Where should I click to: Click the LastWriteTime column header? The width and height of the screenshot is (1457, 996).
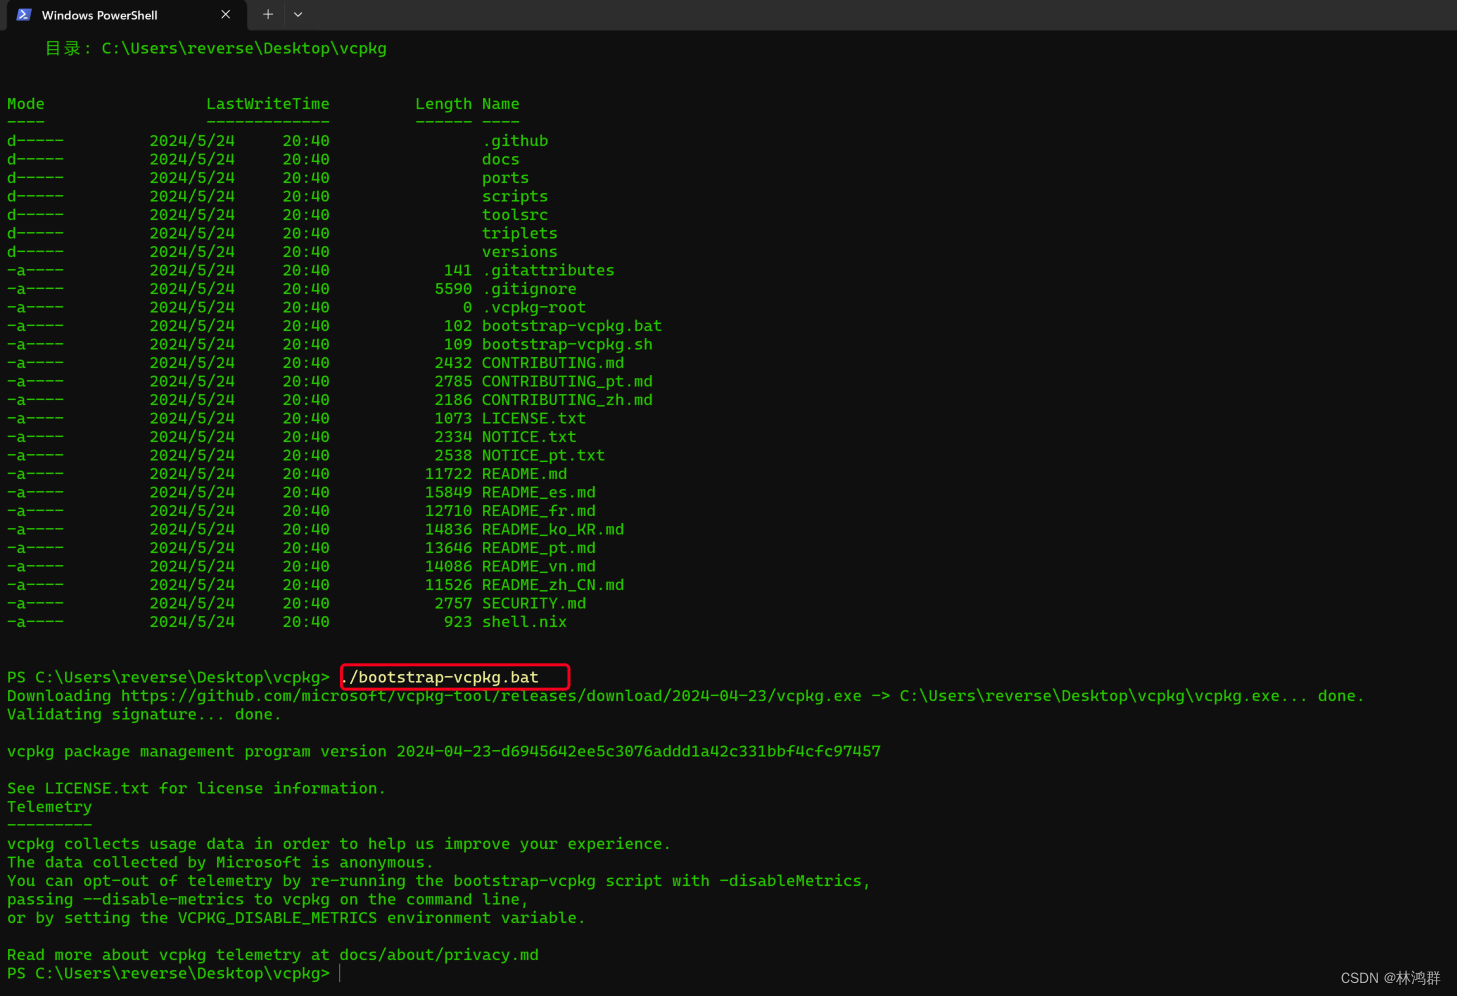[x=268, y=104]
